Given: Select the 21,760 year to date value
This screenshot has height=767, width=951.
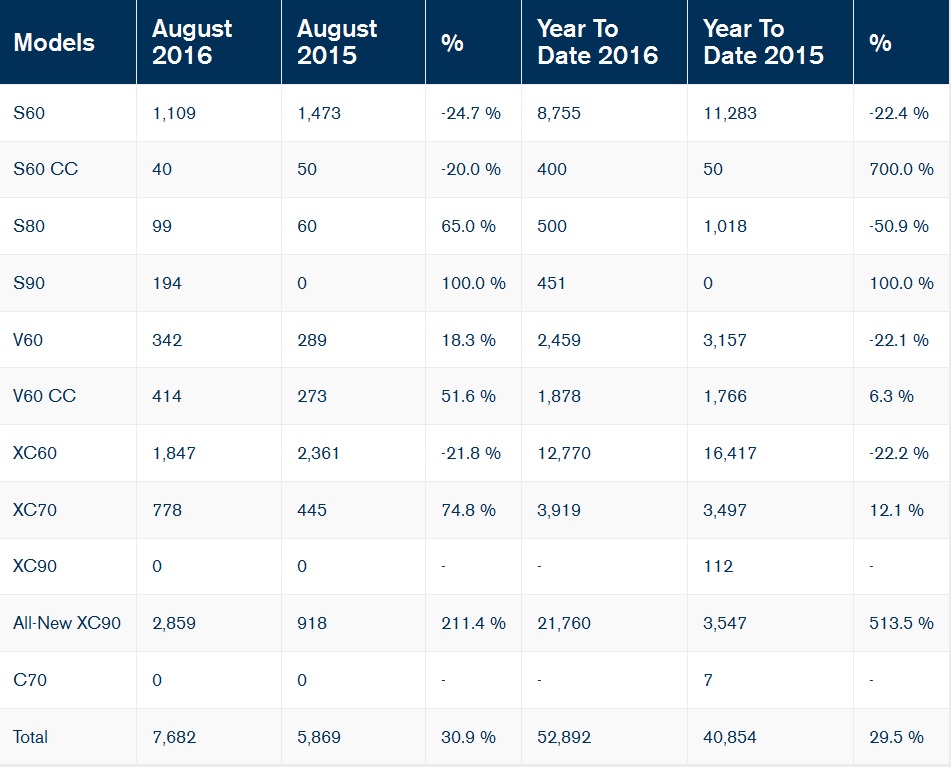Looking at the screenshot, I should click(564, 623).
